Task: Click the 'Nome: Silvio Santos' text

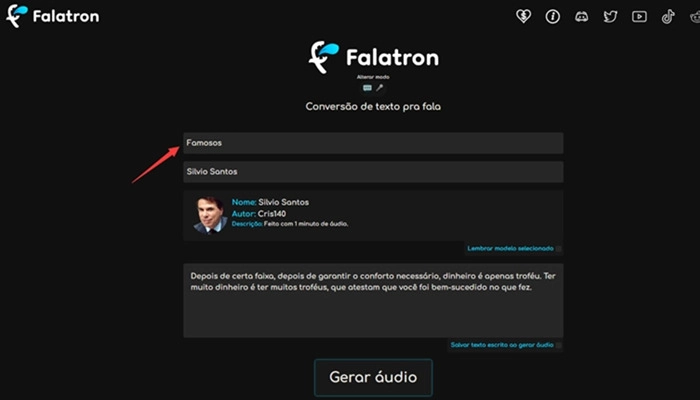Action: [x=270, y=202]
